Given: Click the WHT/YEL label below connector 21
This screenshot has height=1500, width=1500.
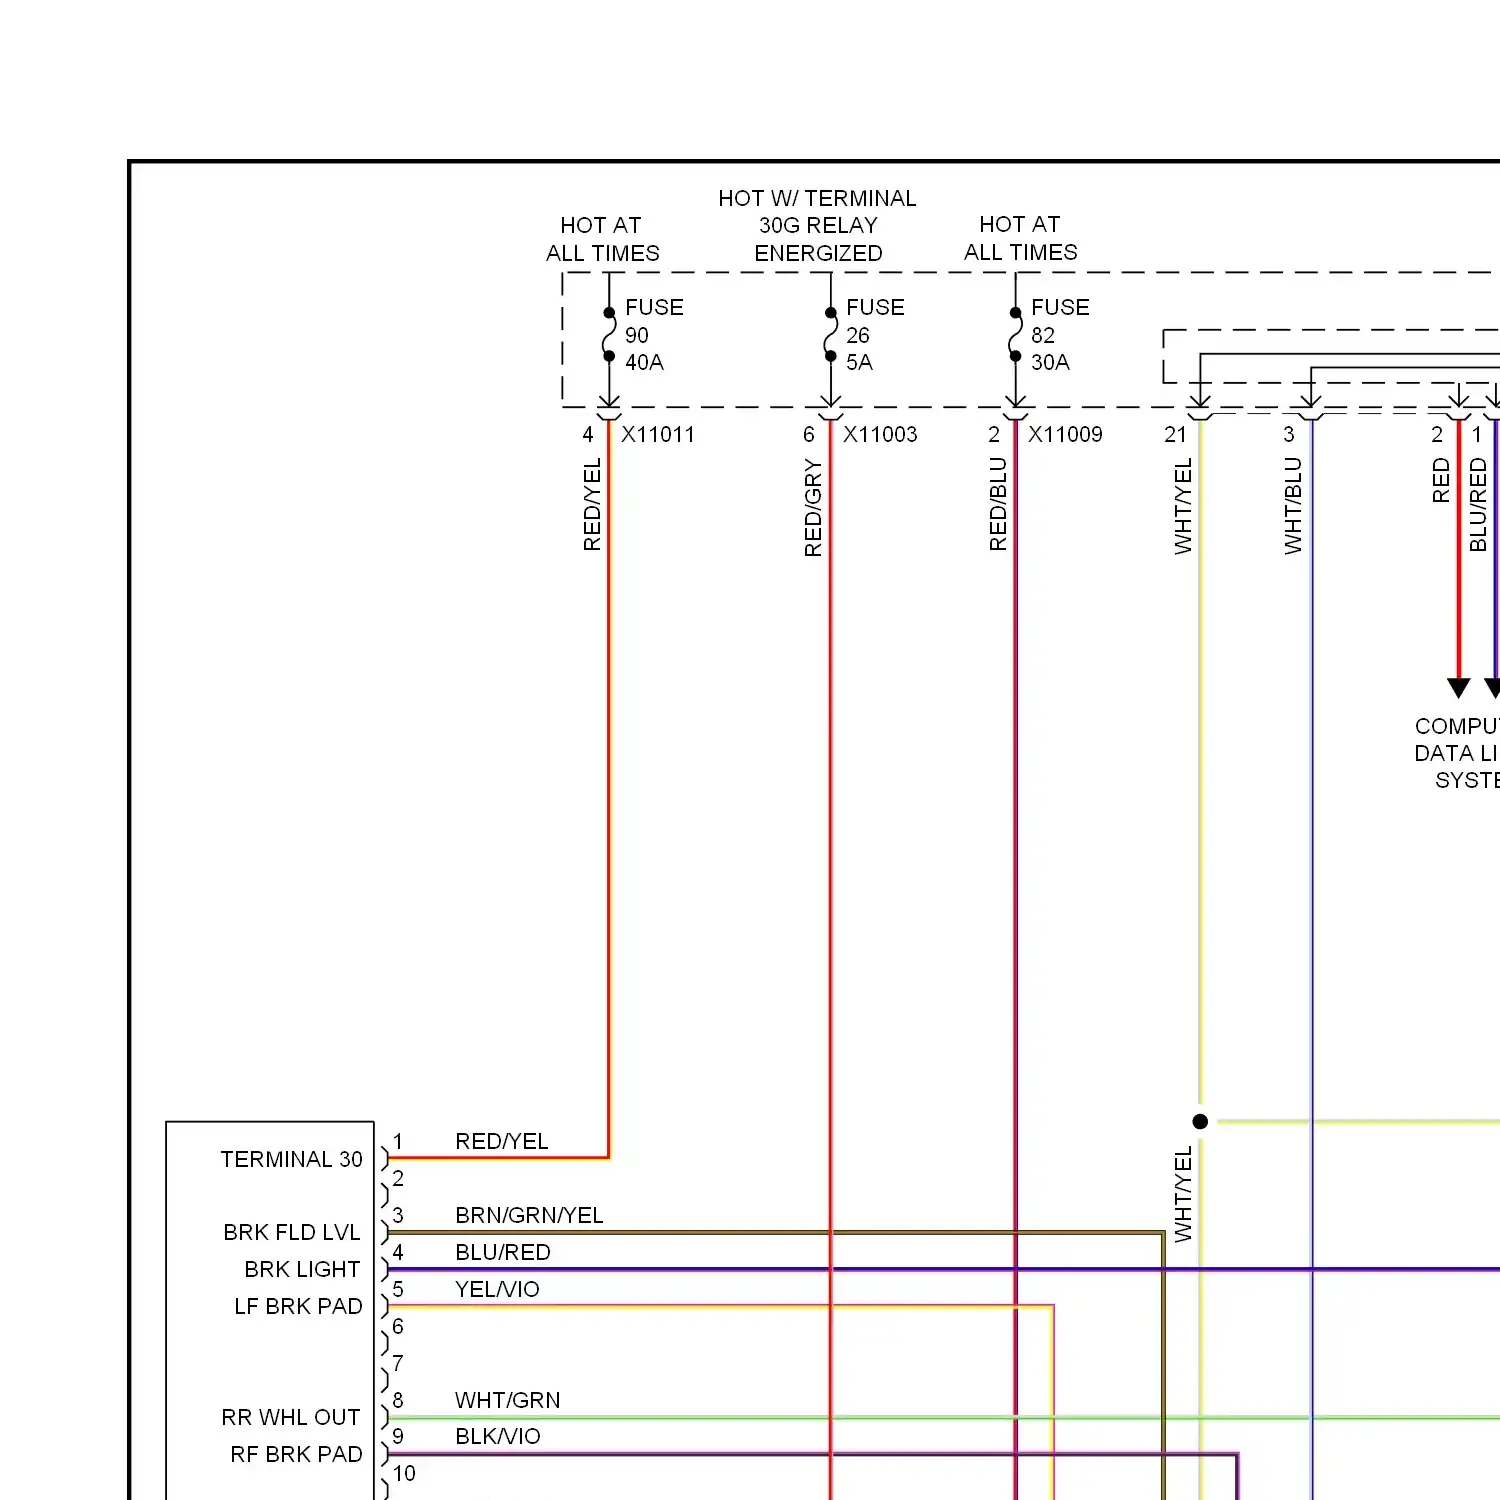Looking at the screenshot, I should [x=1183, y=506].
